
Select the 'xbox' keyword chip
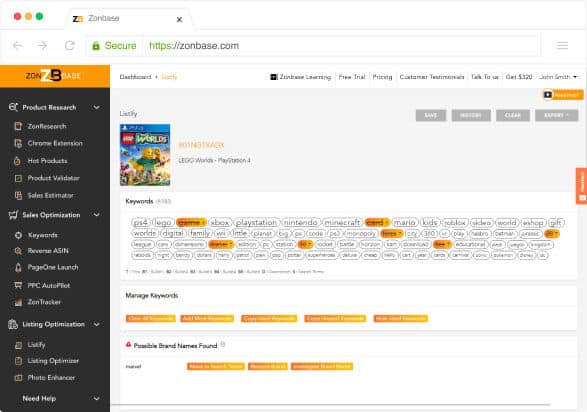point(220,223)
